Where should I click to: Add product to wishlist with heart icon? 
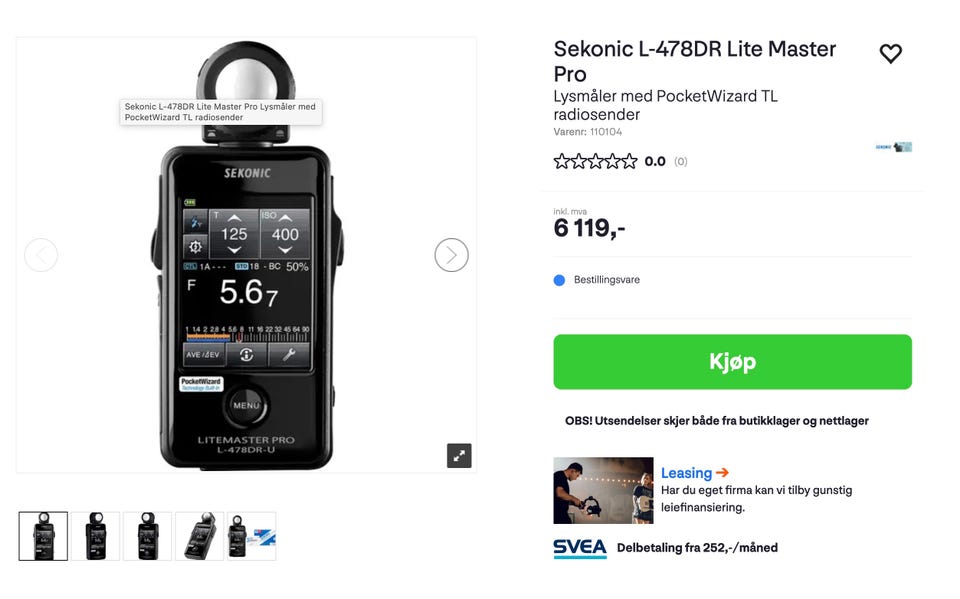coord(890,54)
